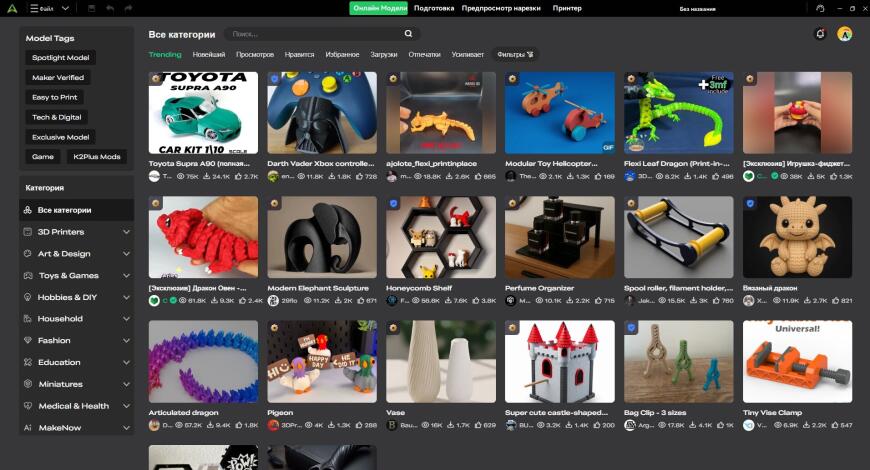870x470 pixels.
Task: Expand the dropdown arrow next to Файл
Action: (x=65, y=8)
